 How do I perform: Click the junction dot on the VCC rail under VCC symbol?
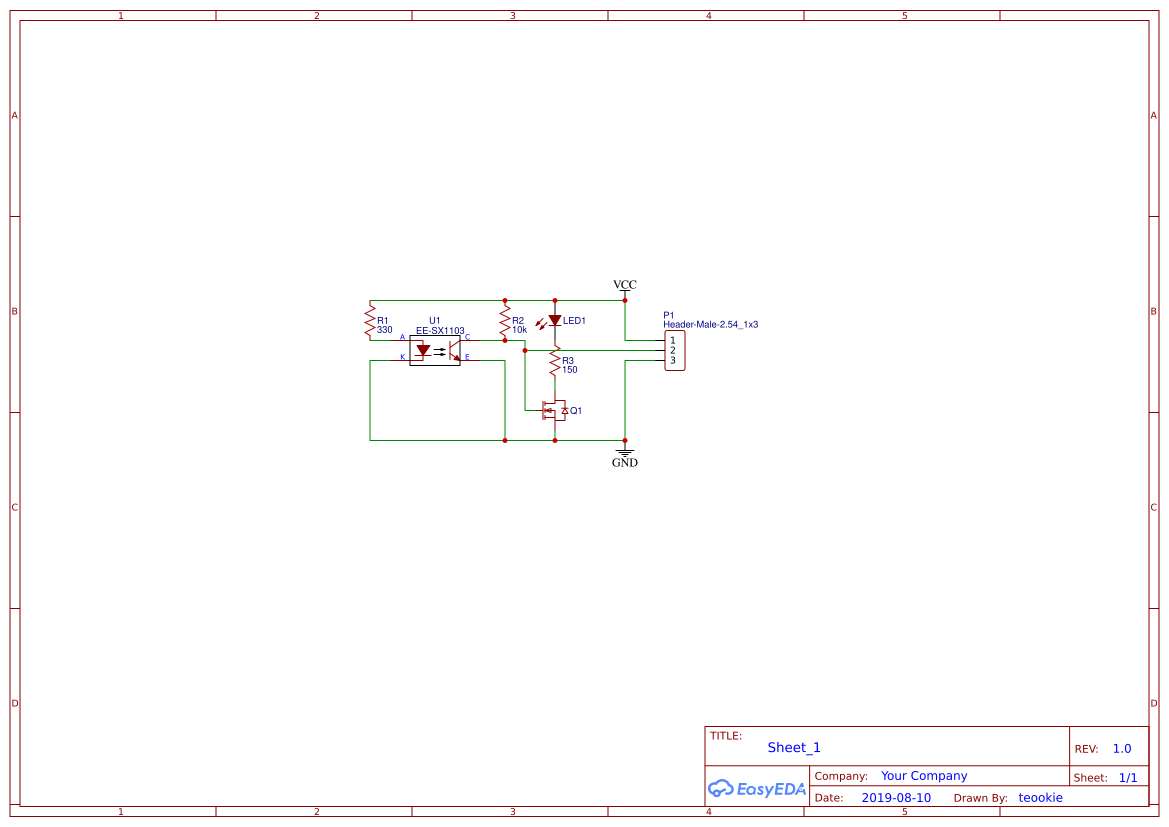pos(625,301)
